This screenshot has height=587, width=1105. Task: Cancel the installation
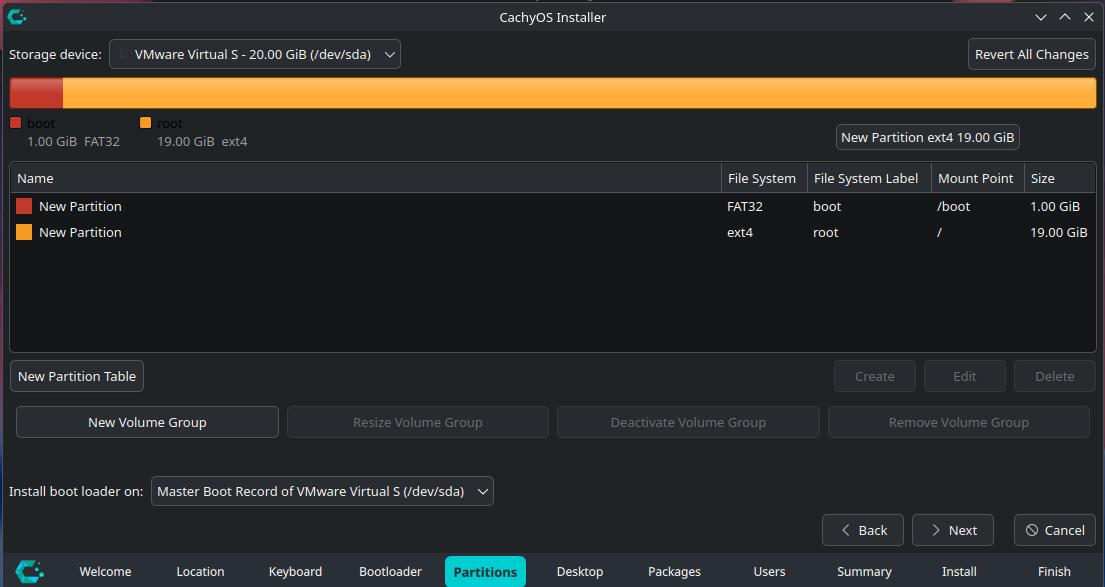pyautogui.click(x=1055, y=530)
